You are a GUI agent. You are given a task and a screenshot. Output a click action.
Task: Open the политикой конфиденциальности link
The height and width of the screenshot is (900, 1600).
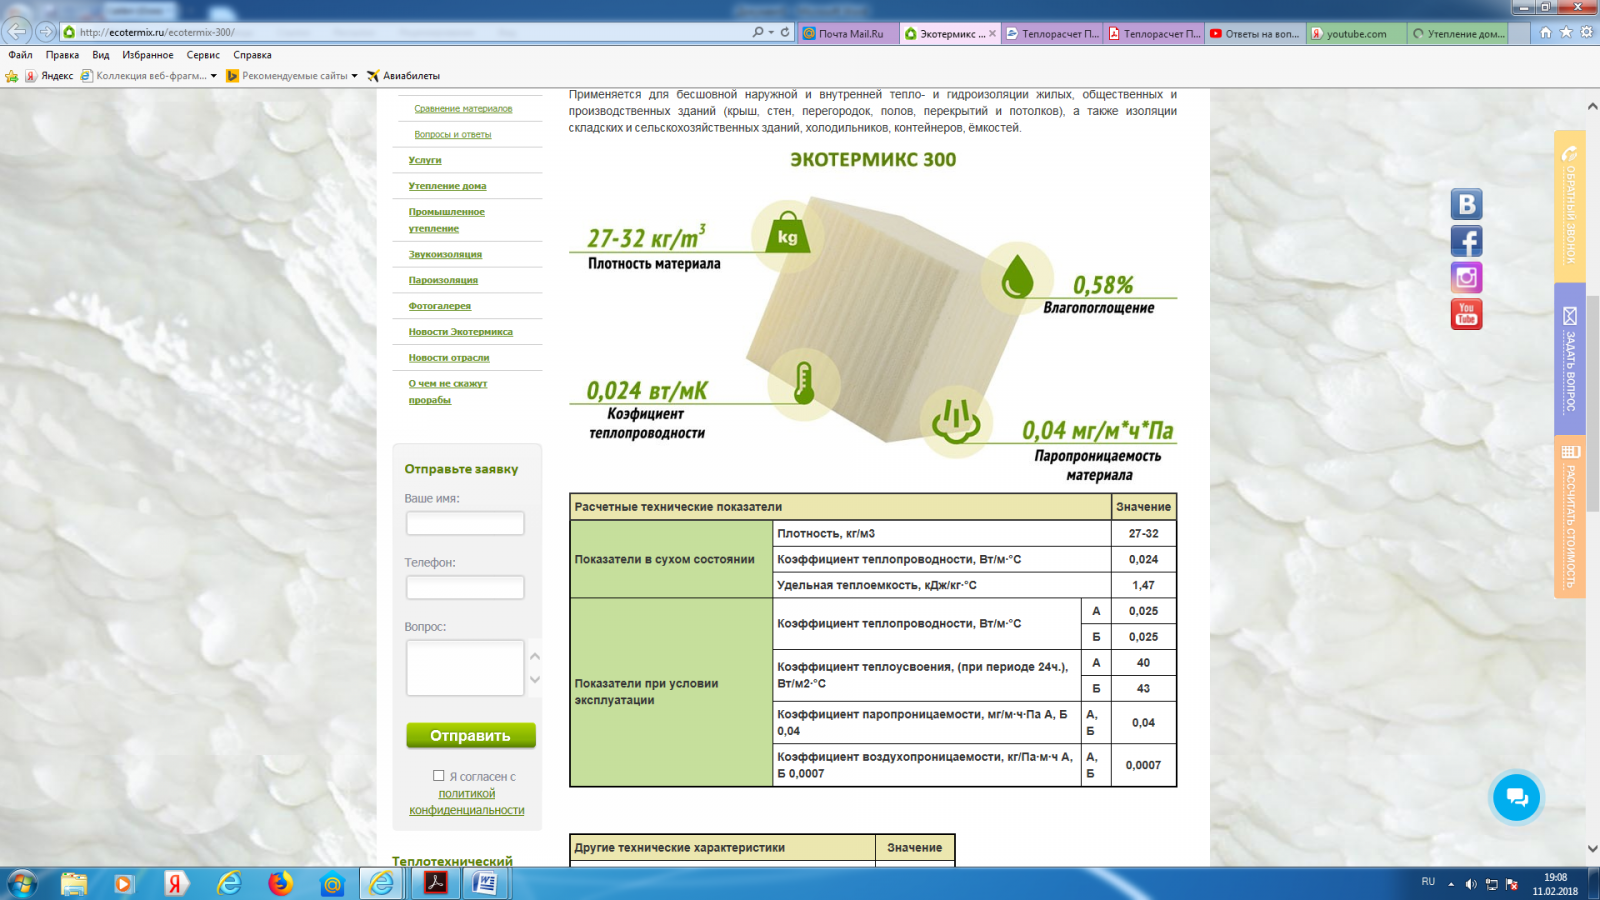tap(467, 802)
